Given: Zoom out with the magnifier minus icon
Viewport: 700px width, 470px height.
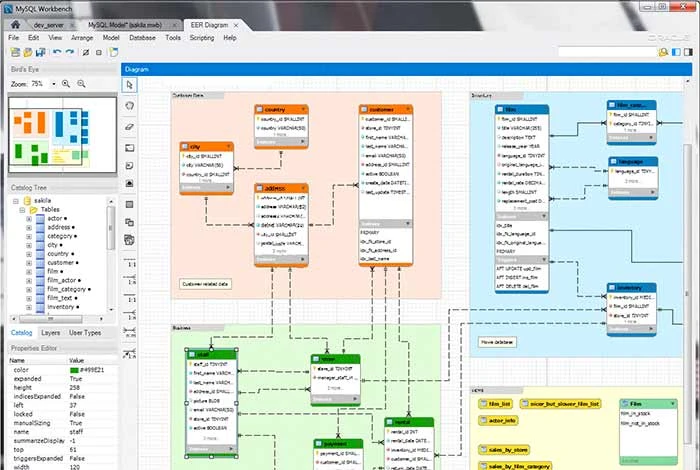Looking at the screenshot, I should pos(81,83).
